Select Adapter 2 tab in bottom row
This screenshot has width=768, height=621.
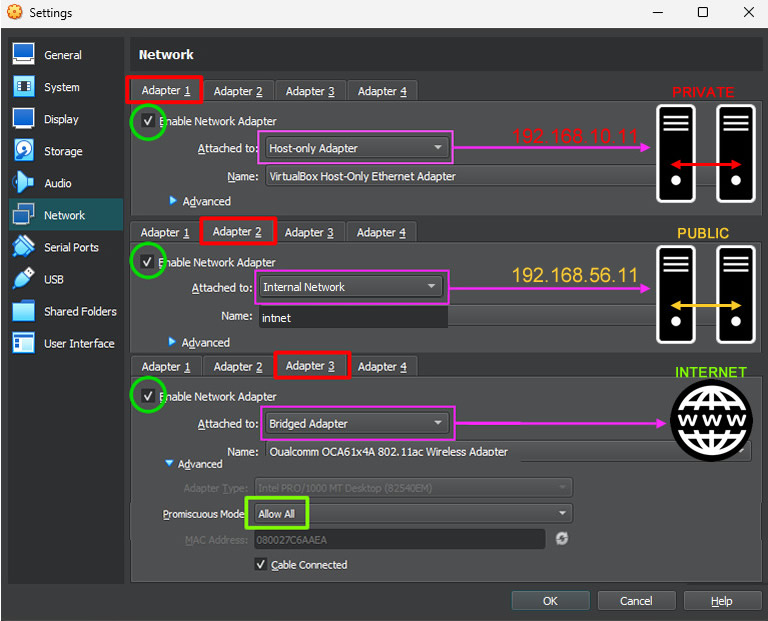[x=238, y=366]
